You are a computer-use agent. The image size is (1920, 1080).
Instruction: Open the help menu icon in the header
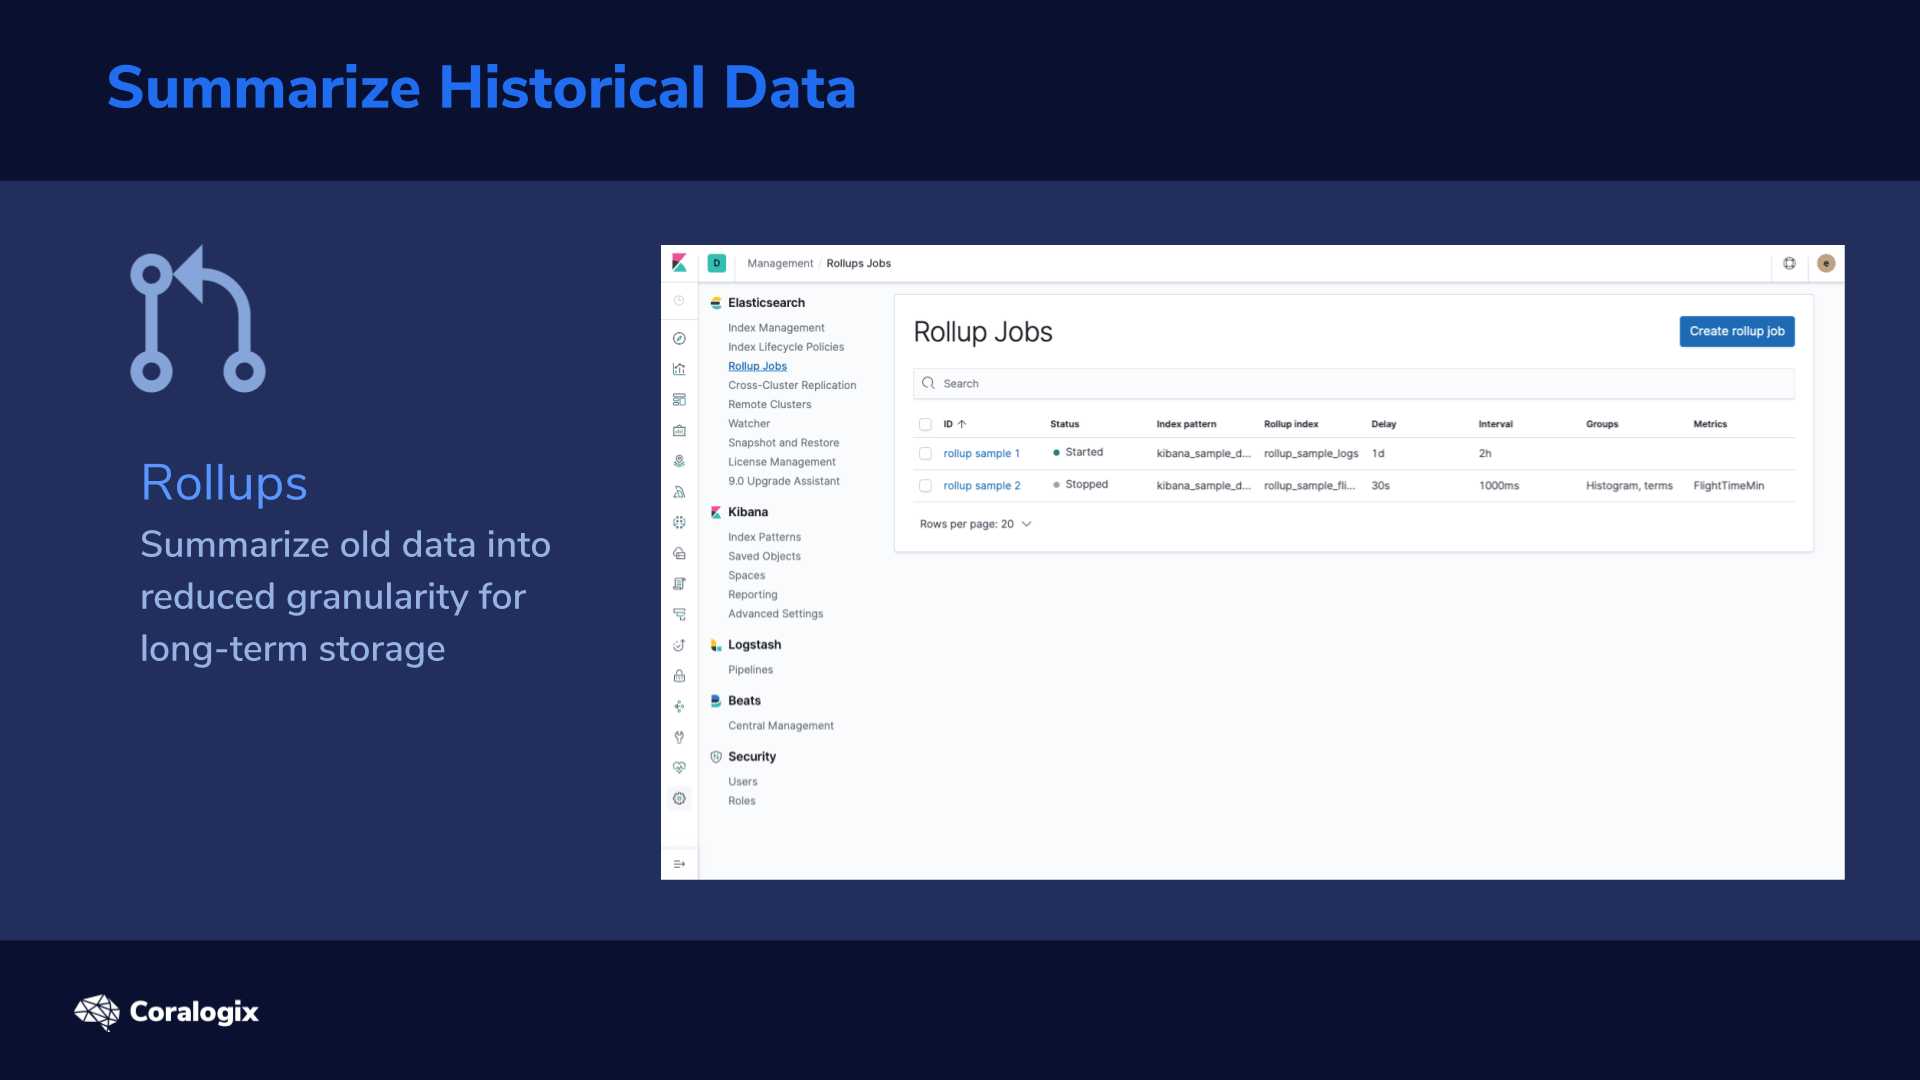(1789, 263)
